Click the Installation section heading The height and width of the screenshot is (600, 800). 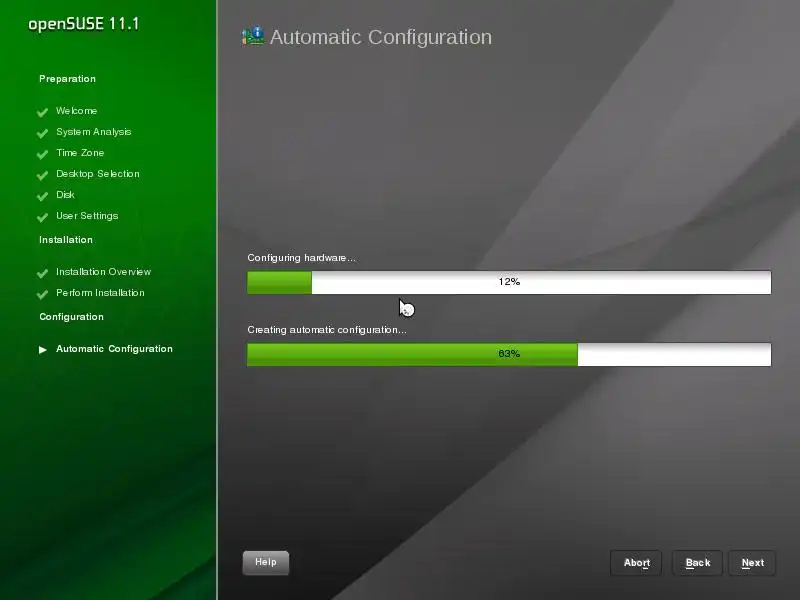[x=66, y=239]
